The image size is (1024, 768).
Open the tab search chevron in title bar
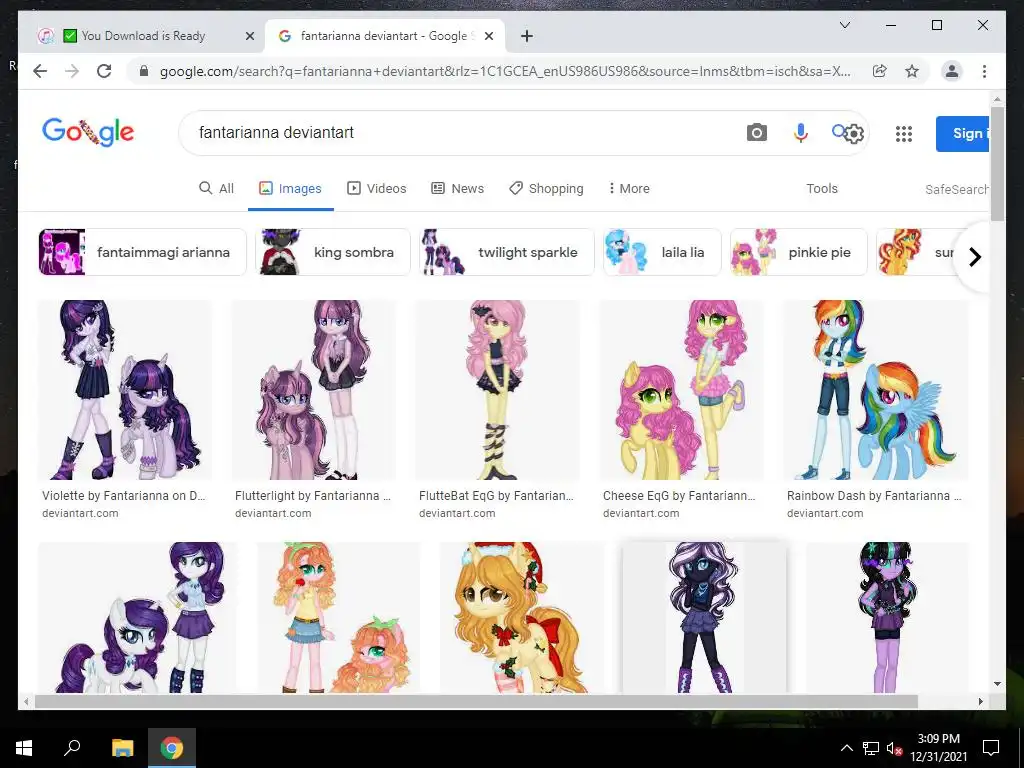click(x=844, y=25)
